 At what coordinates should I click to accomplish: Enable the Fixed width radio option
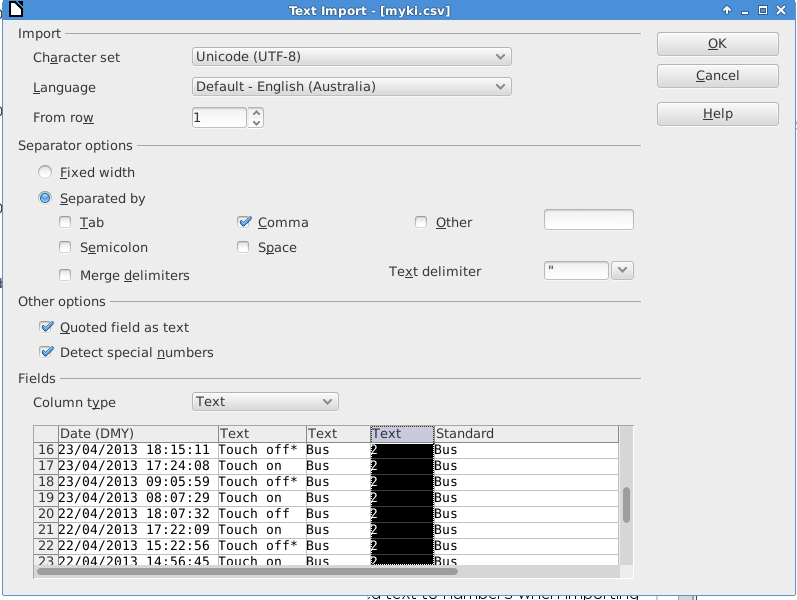[x=46, y=172]
